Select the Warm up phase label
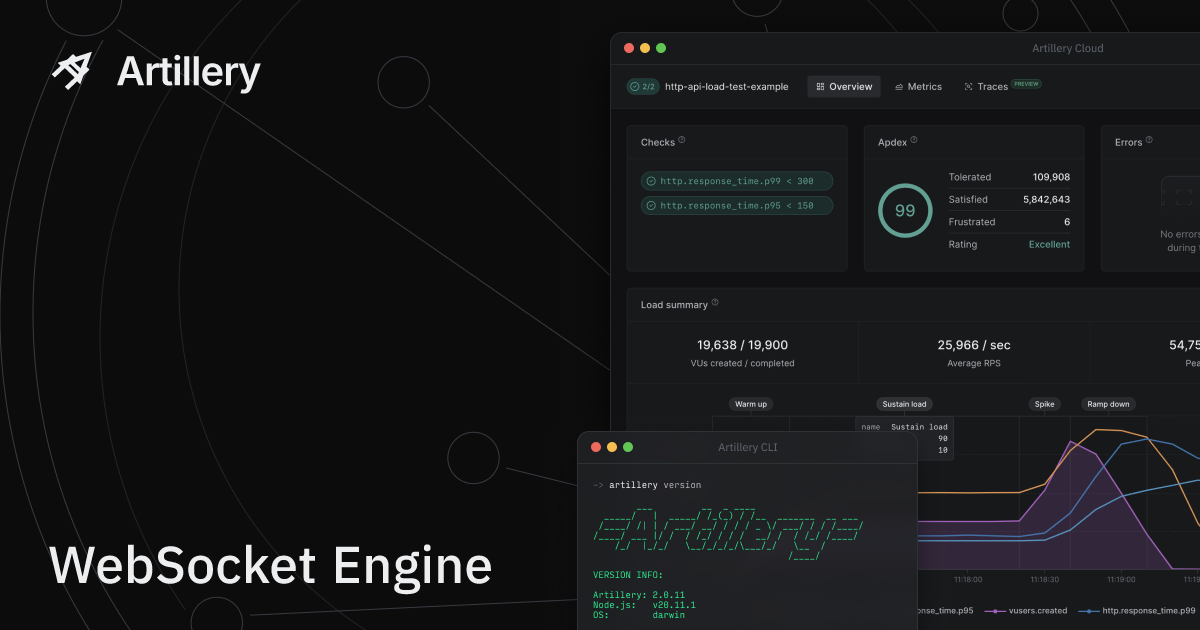This screenshot has width=1200, height=630. pos(751,404)
